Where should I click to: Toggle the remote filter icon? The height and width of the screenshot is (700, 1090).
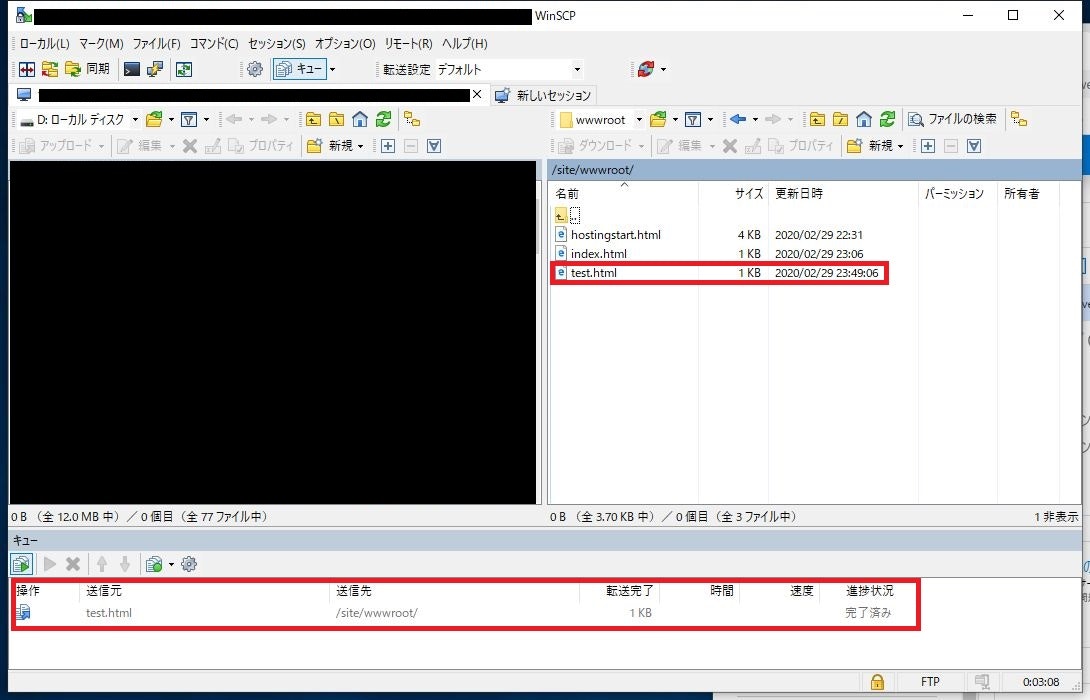[691, 119]
